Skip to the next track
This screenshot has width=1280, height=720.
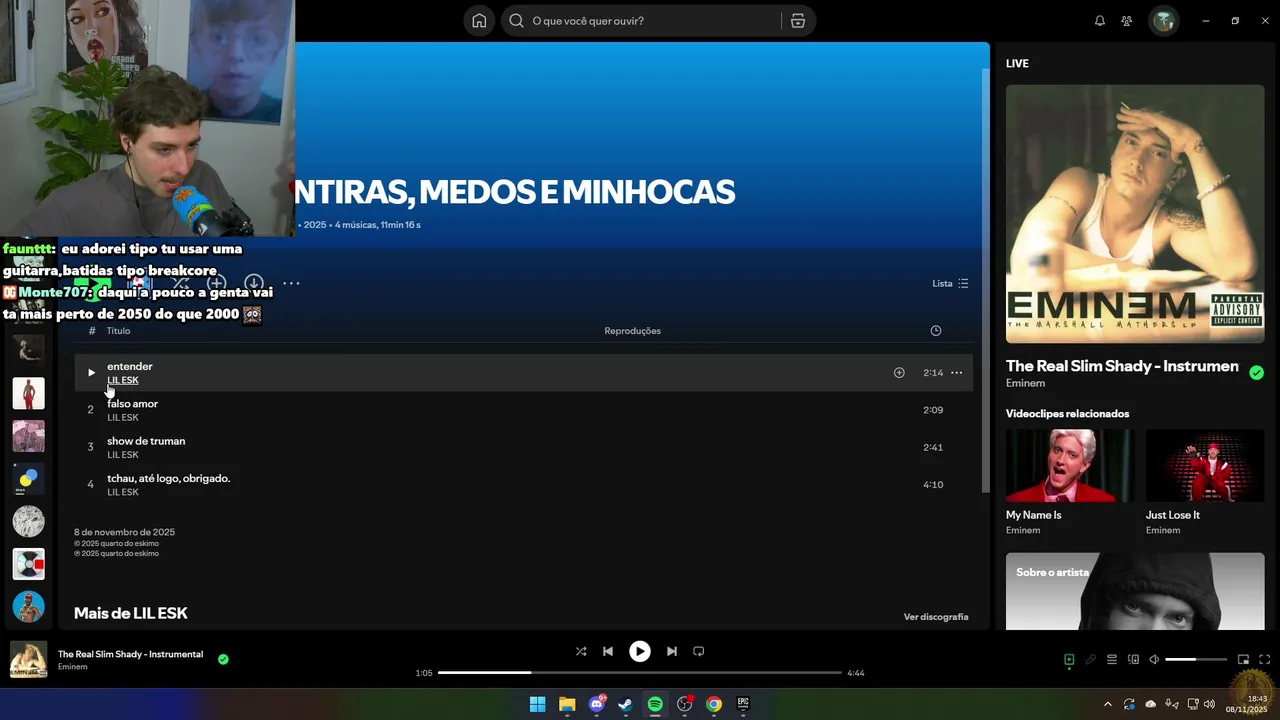pyautogui.click(x=672, y=651)
